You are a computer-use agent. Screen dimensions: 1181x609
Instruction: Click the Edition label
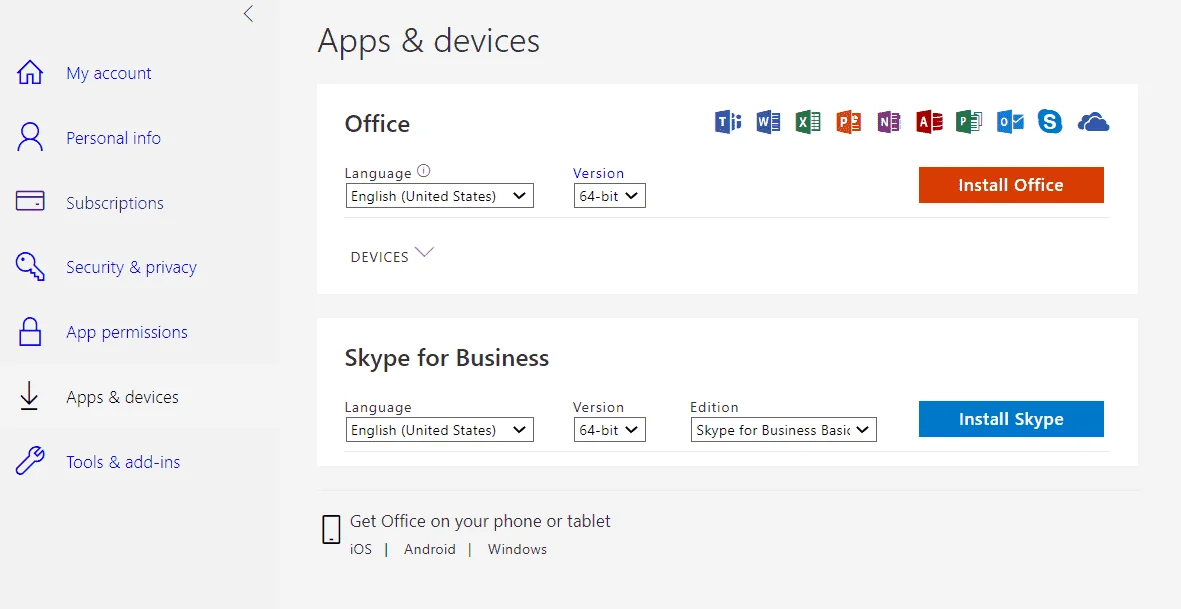(714, 407)
